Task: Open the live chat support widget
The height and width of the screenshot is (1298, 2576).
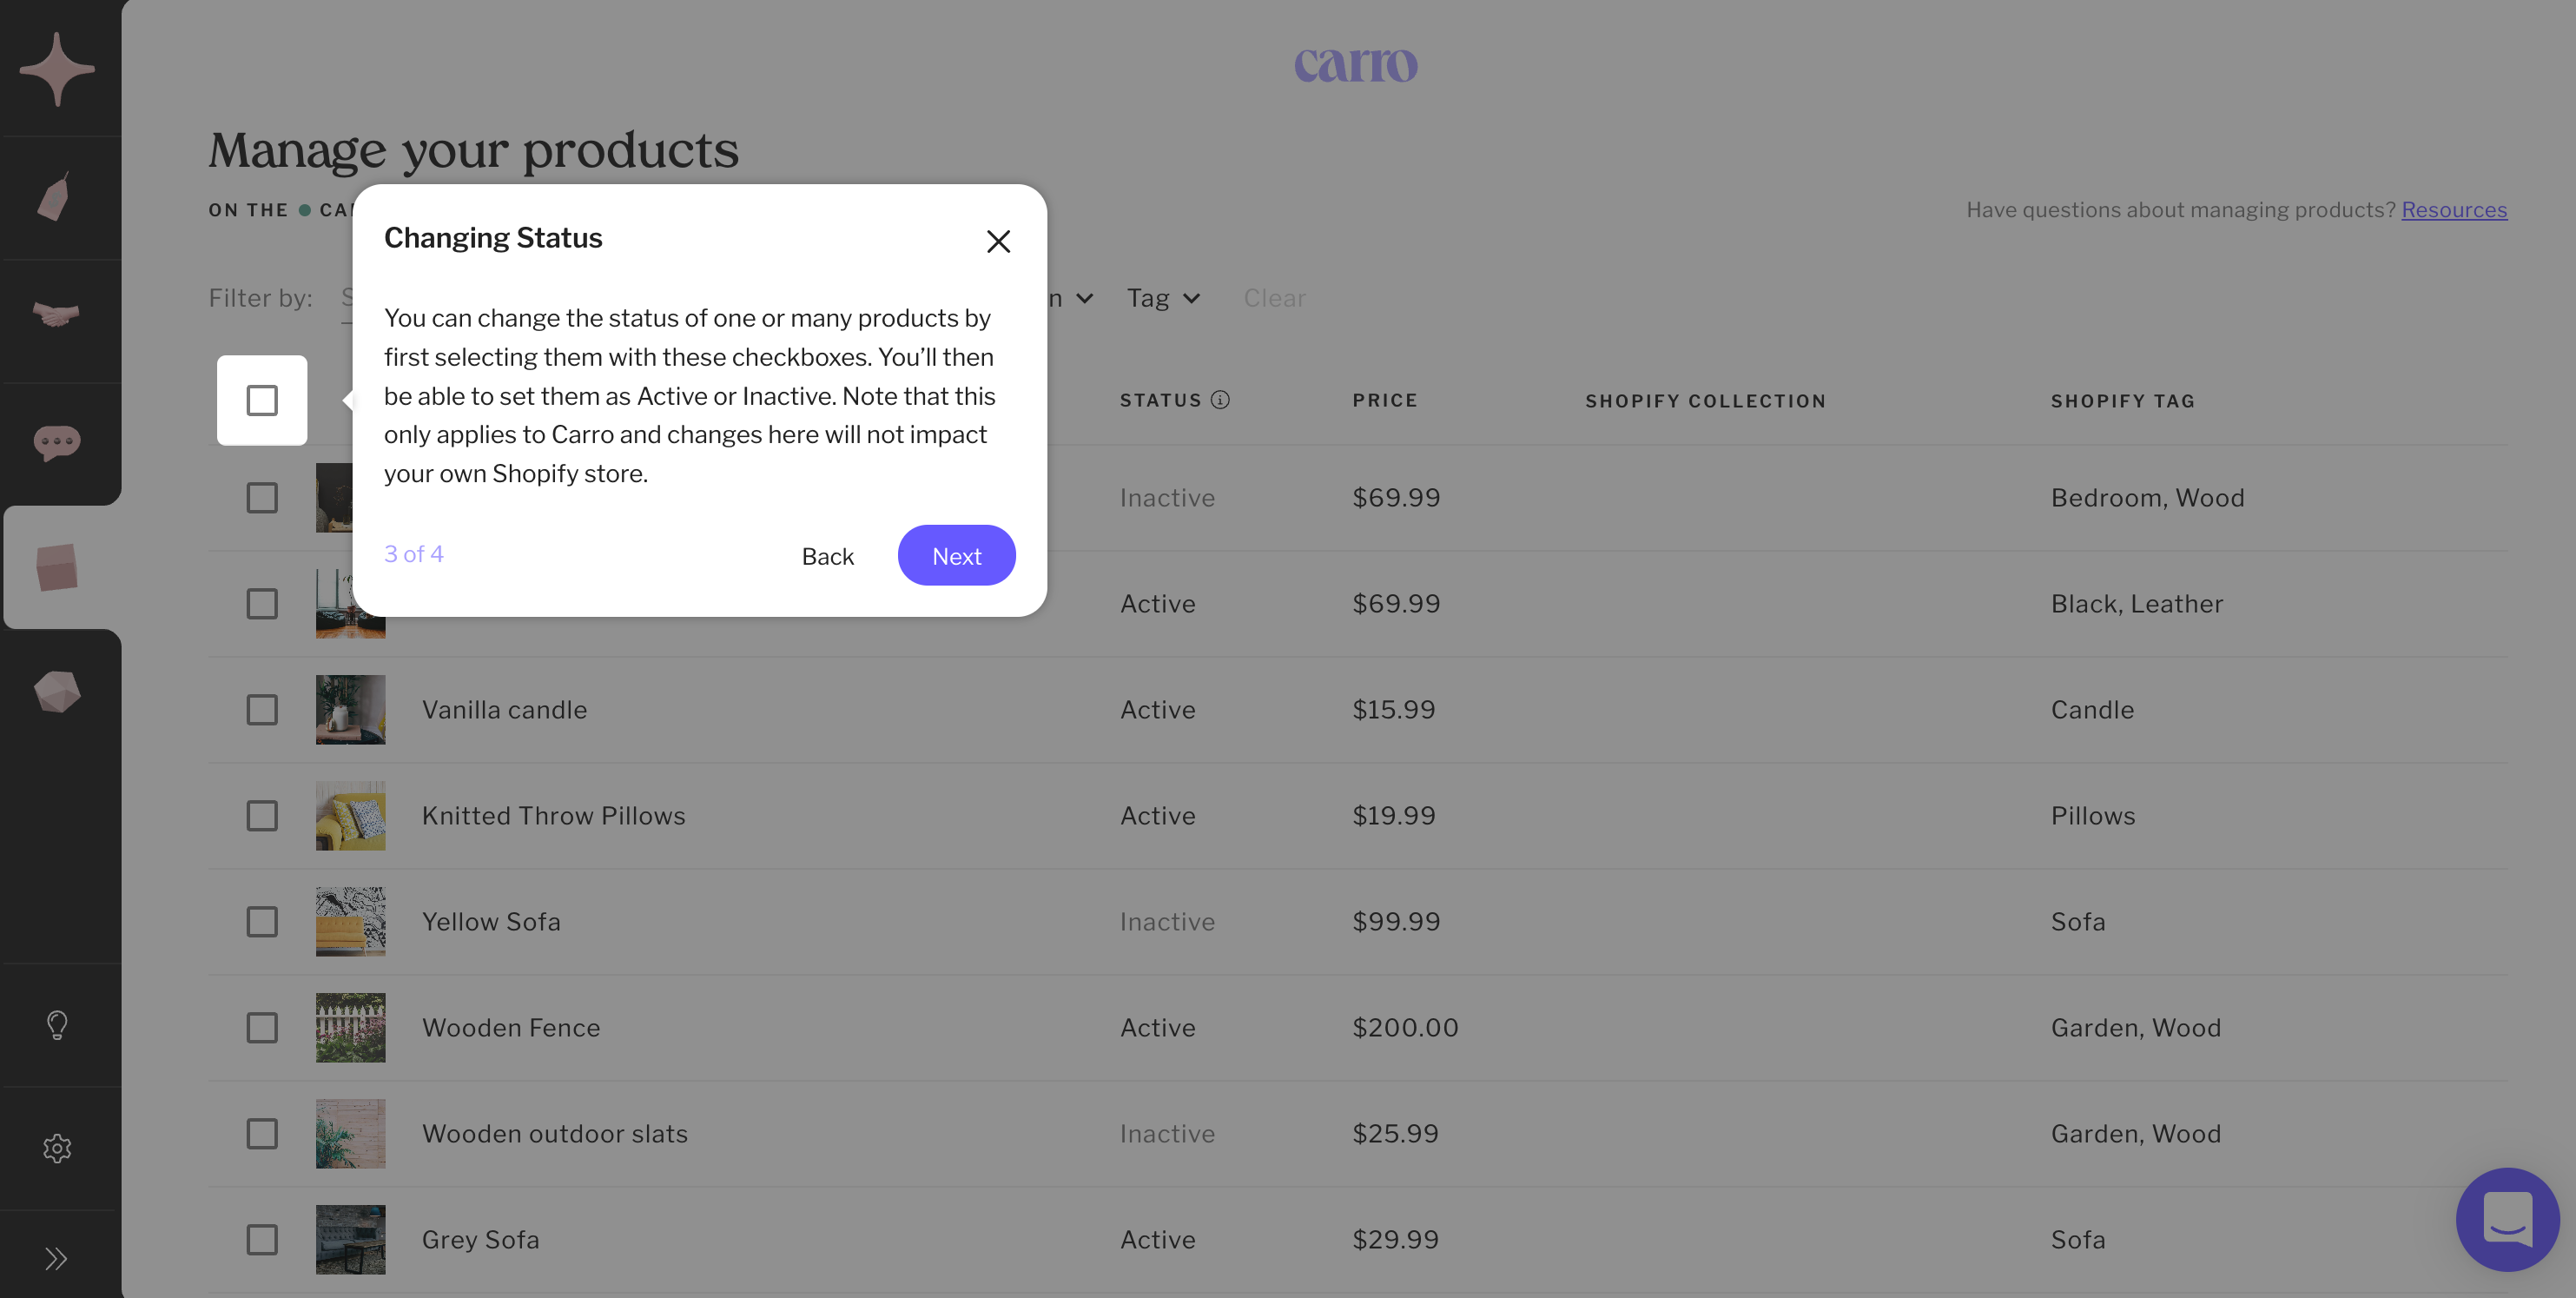Action: pyautogui.click(x=2507, y=1219)
